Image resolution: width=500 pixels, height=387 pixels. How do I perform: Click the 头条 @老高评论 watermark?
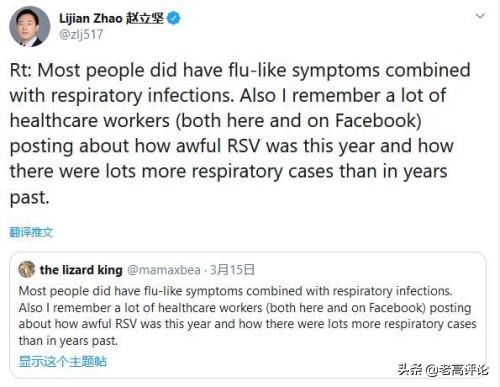click(x=443, y=370)
